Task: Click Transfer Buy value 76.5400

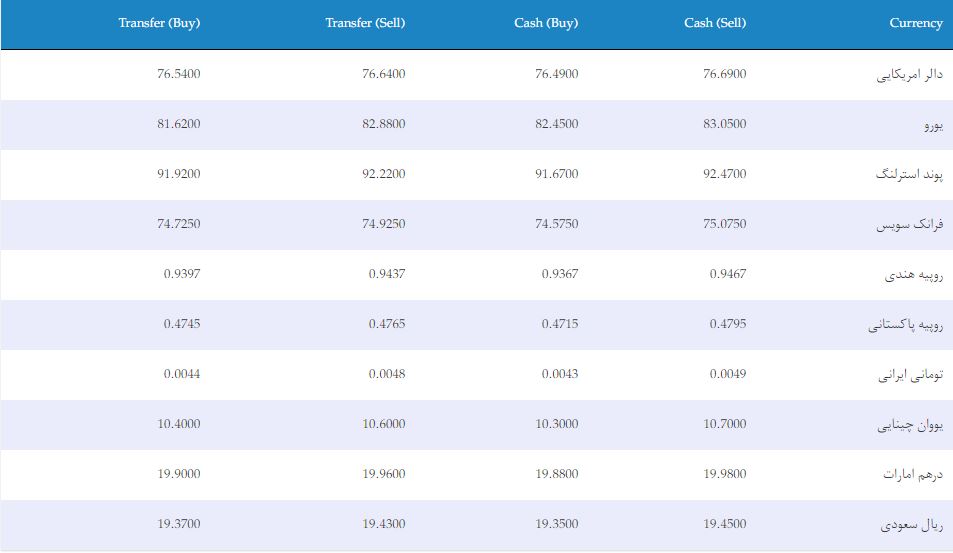Action: click(x=179, y=74)
